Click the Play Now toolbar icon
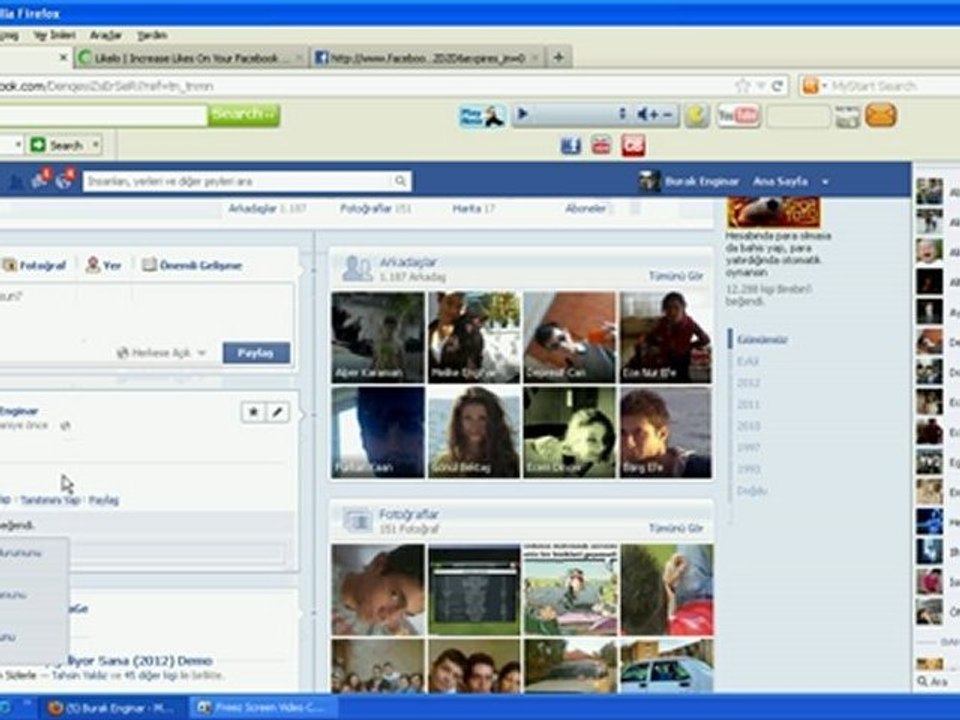This screenshot has width=960, height=720. pos(482,115)
